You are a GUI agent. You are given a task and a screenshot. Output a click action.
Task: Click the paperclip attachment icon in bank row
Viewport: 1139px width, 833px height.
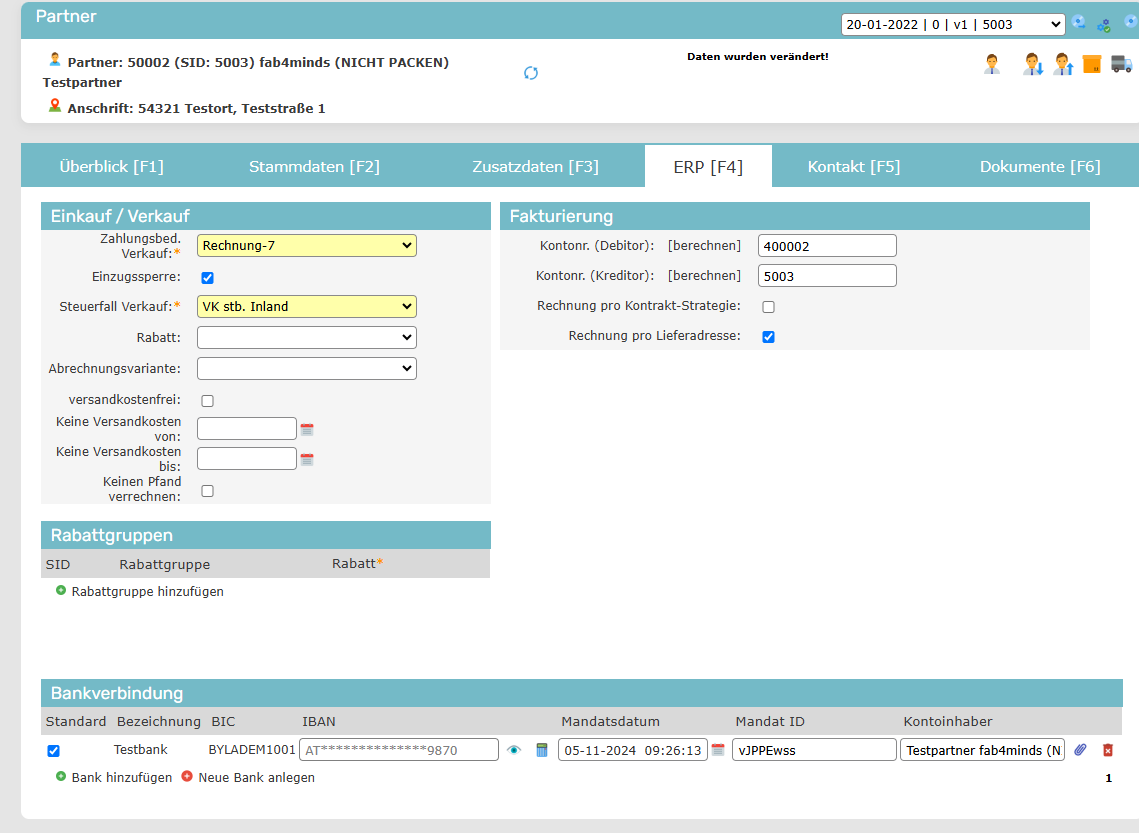point(1080,750)
